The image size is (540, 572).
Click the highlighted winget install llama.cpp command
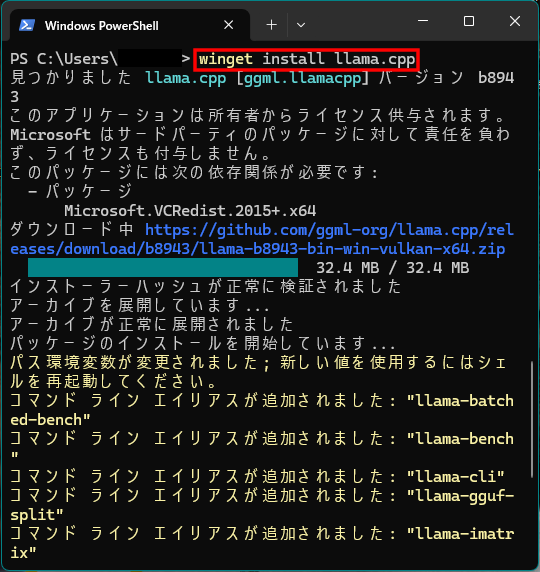306,59
